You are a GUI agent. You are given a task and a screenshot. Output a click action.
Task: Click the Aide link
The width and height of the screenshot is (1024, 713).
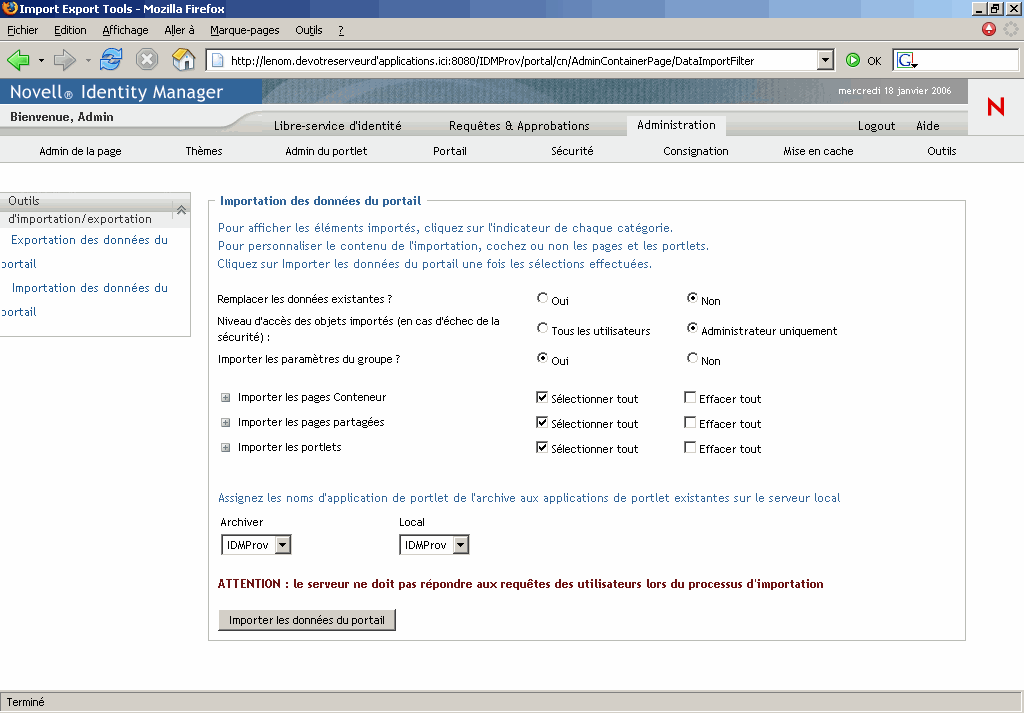click(928, 126)
